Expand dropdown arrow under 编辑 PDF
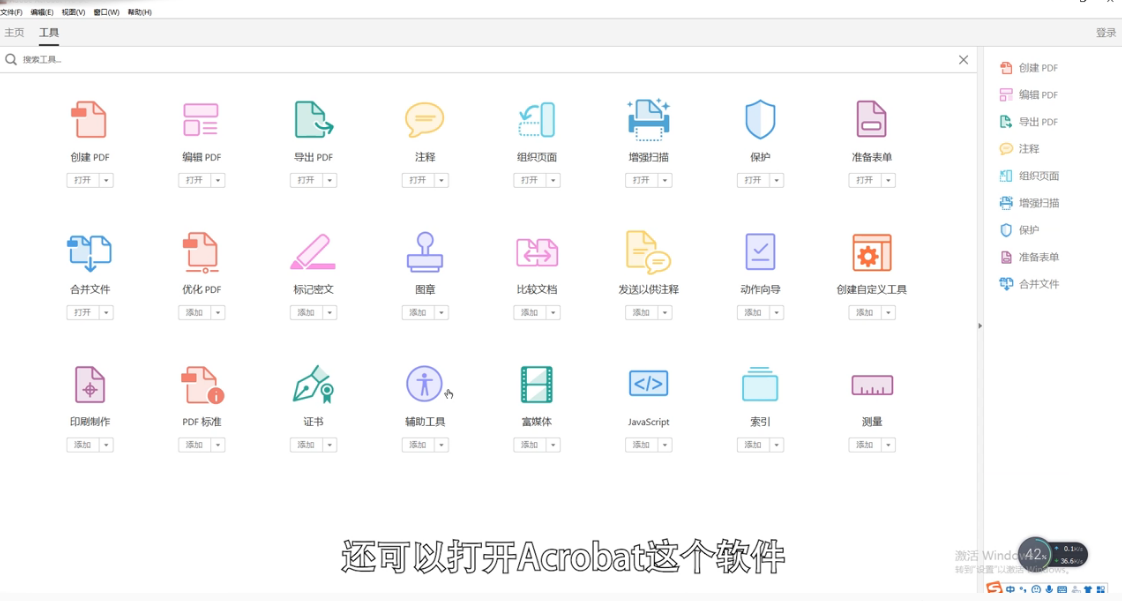The width and height of the screenshot is (1122, 601). tap(218, 180)
